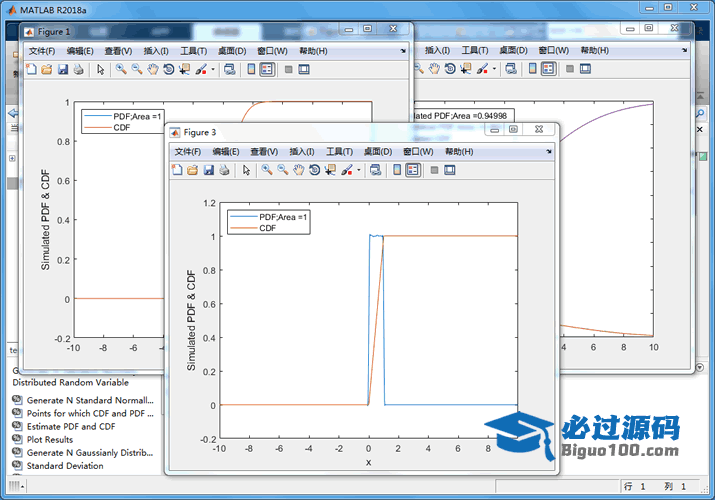Toggle Insert Legend in Figure 3 toolbar

coord(413,170)
